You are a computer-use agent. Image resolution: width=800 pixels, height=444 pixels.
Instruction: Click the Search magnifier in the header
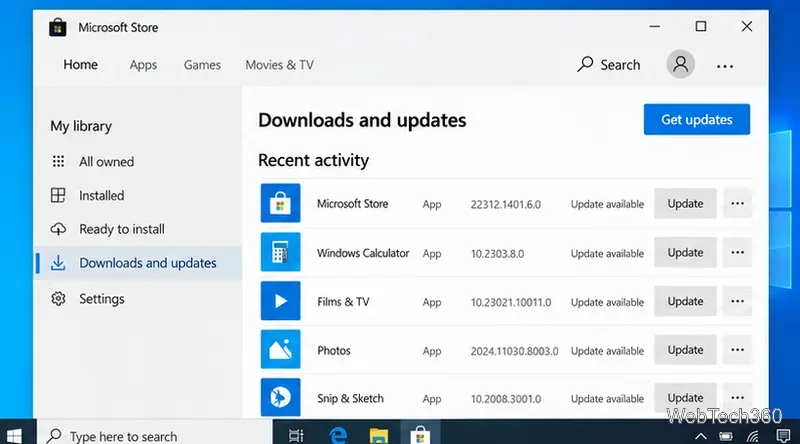(x=585, y=64)
